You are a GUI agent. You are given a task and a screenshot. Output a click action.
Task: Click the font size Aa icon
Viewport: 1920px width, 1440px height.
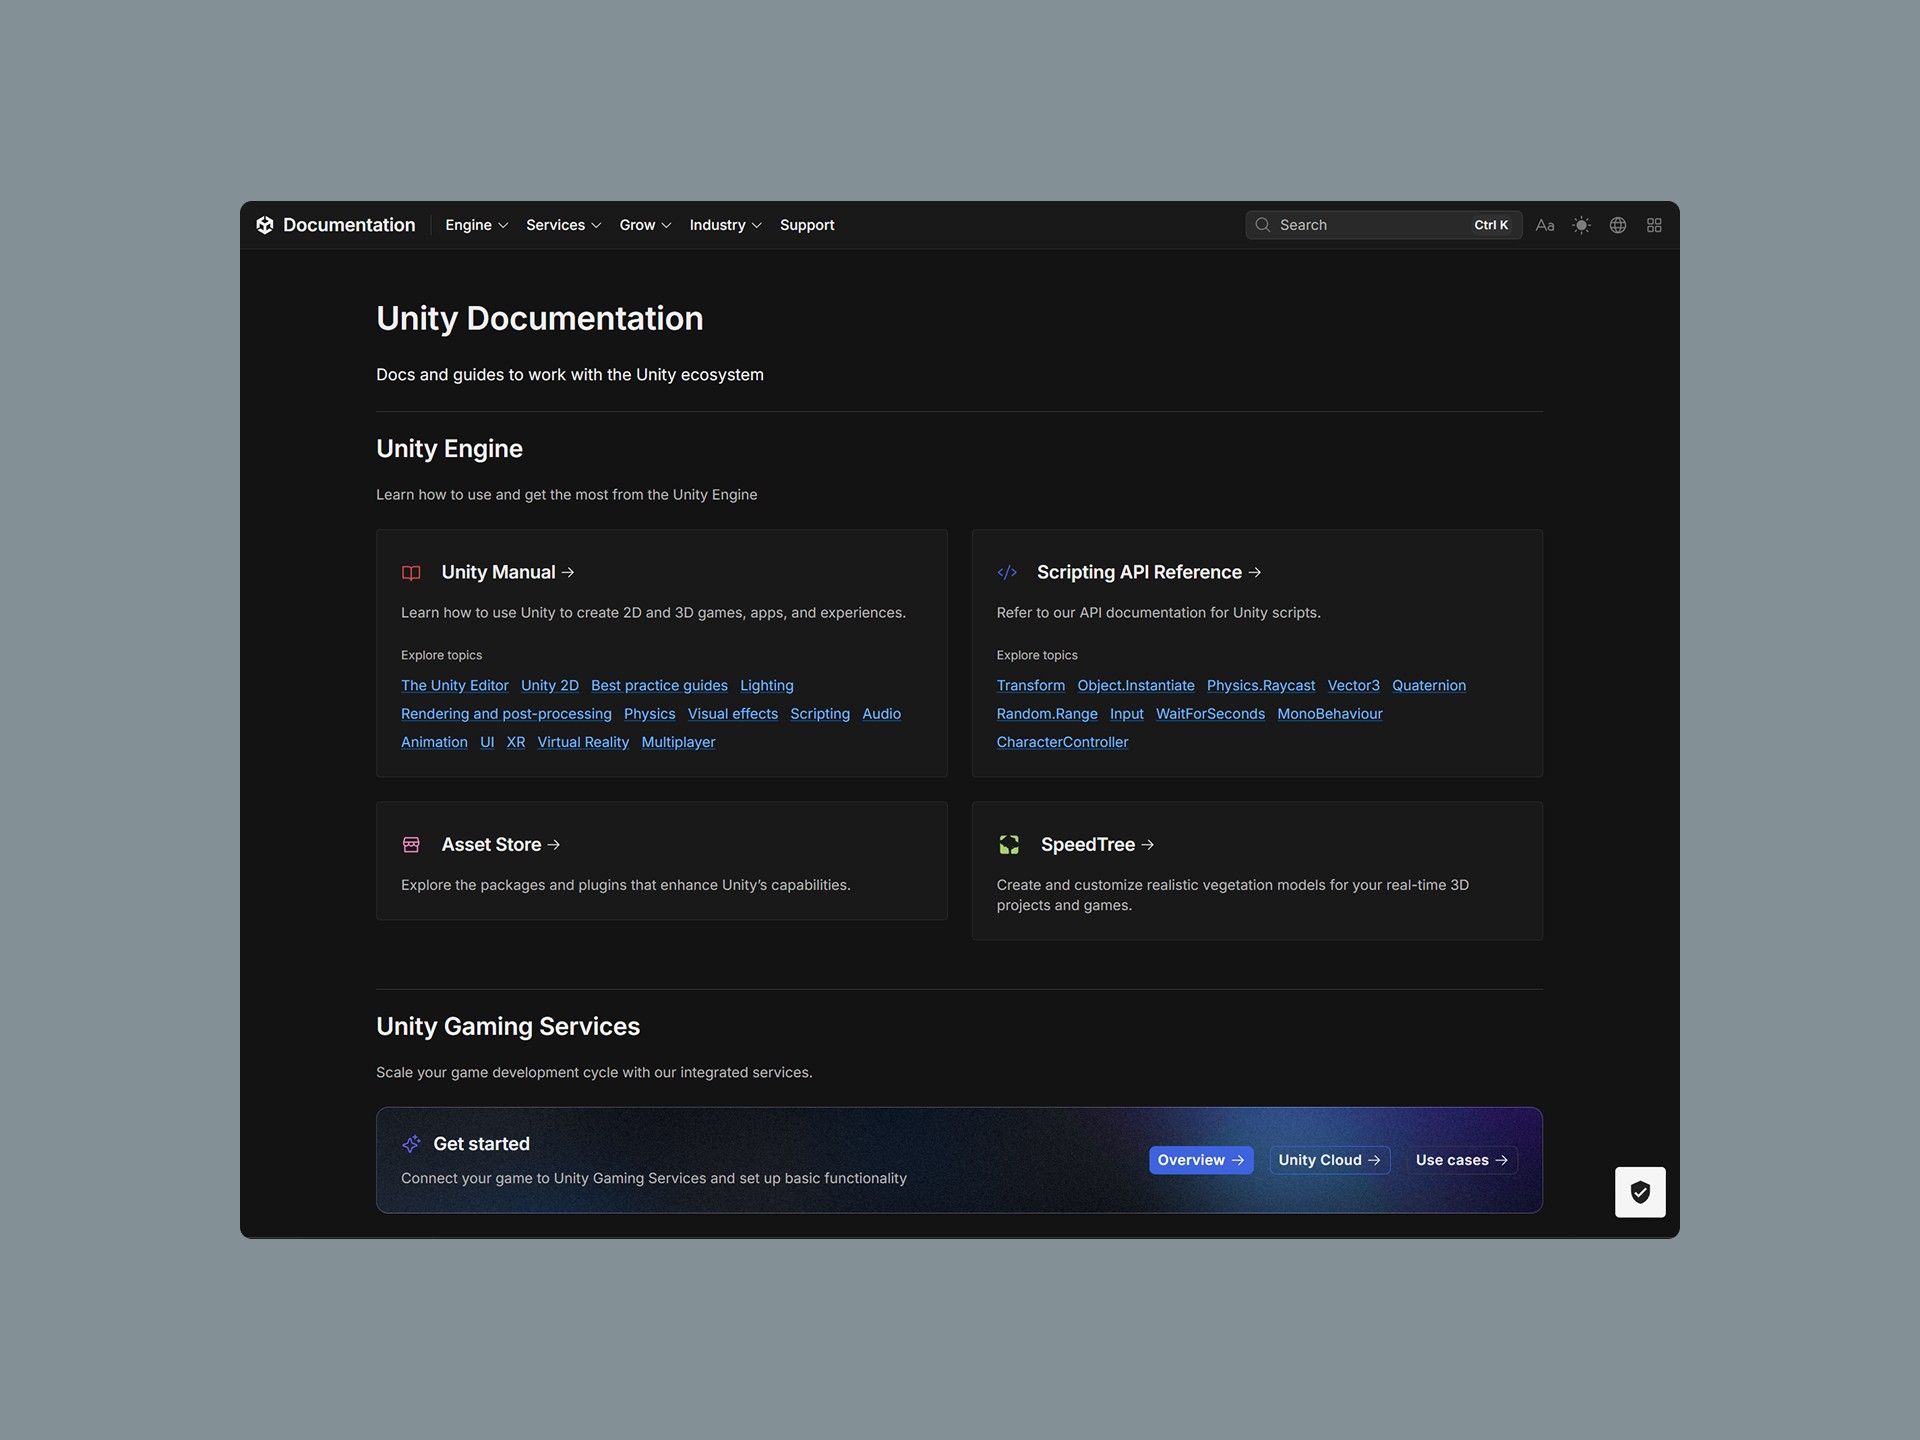click(1545, 225)
